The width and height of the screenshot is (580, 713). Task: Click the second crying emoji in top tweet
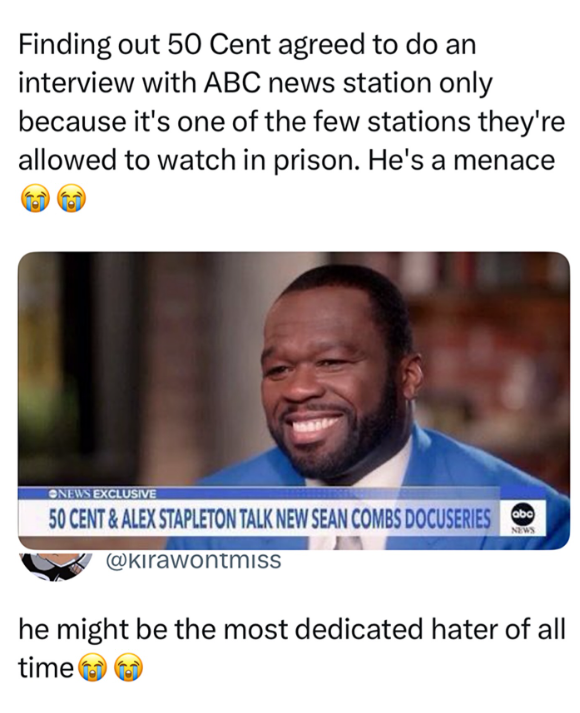(x=71, y=198)
